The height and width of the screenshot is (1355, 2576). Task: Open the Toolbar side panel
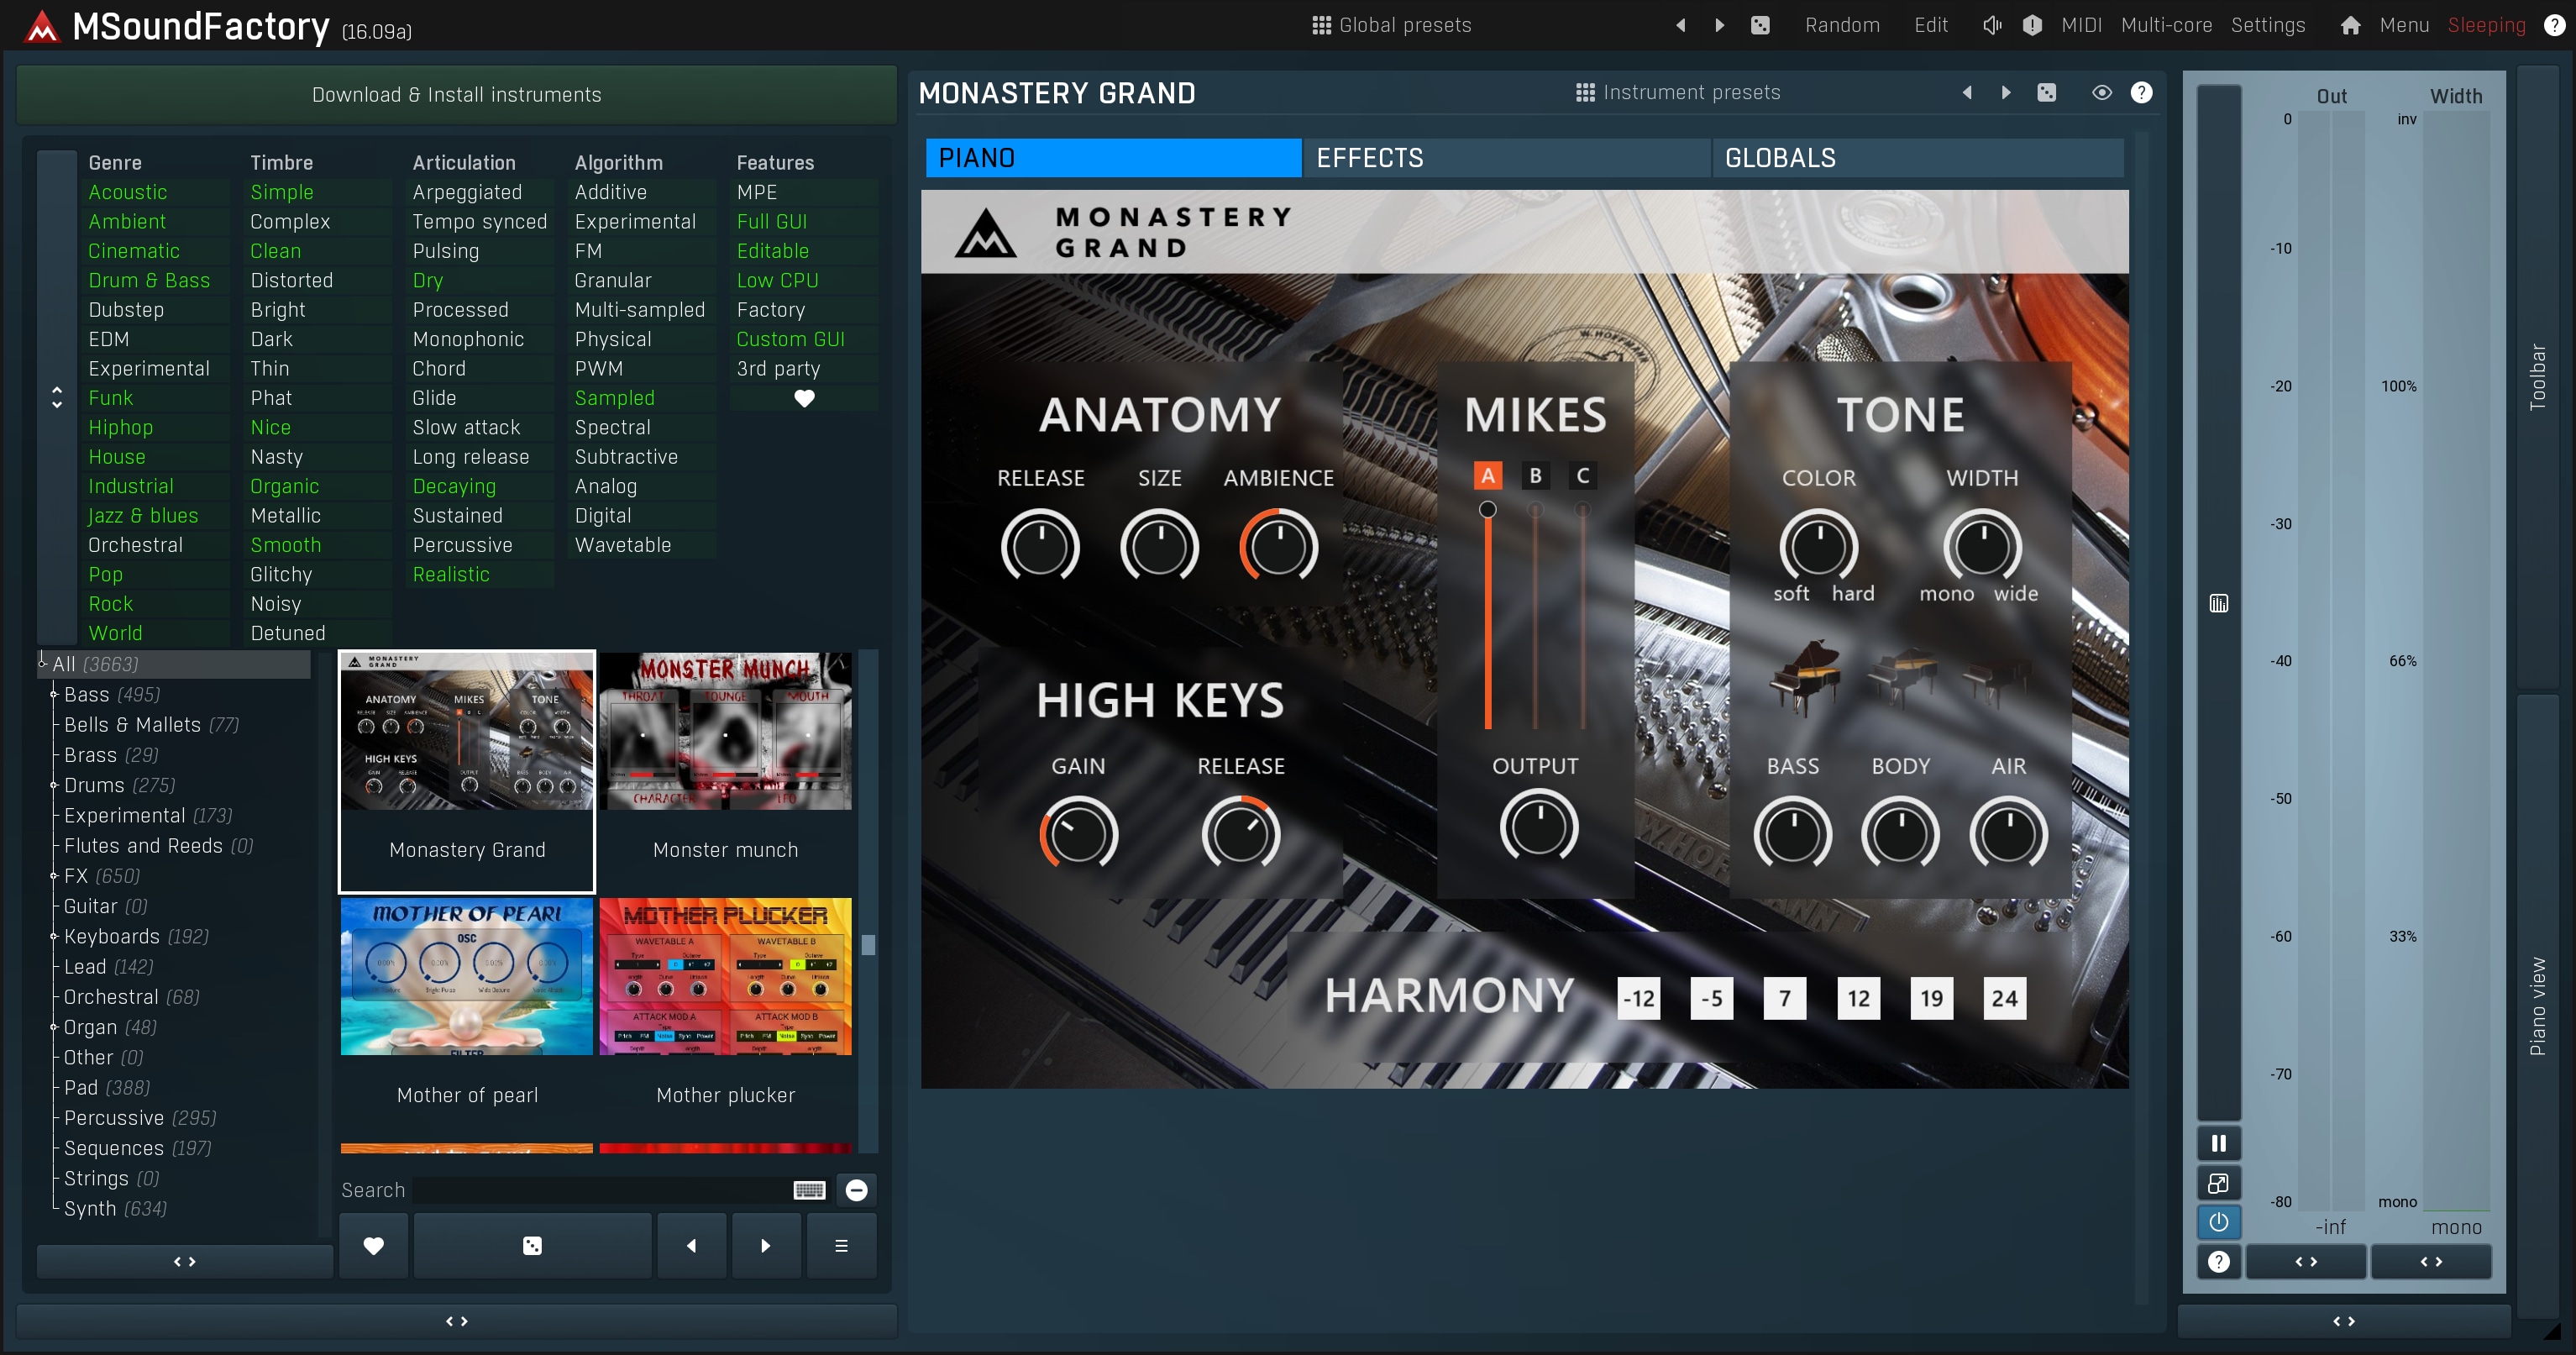2537,377
